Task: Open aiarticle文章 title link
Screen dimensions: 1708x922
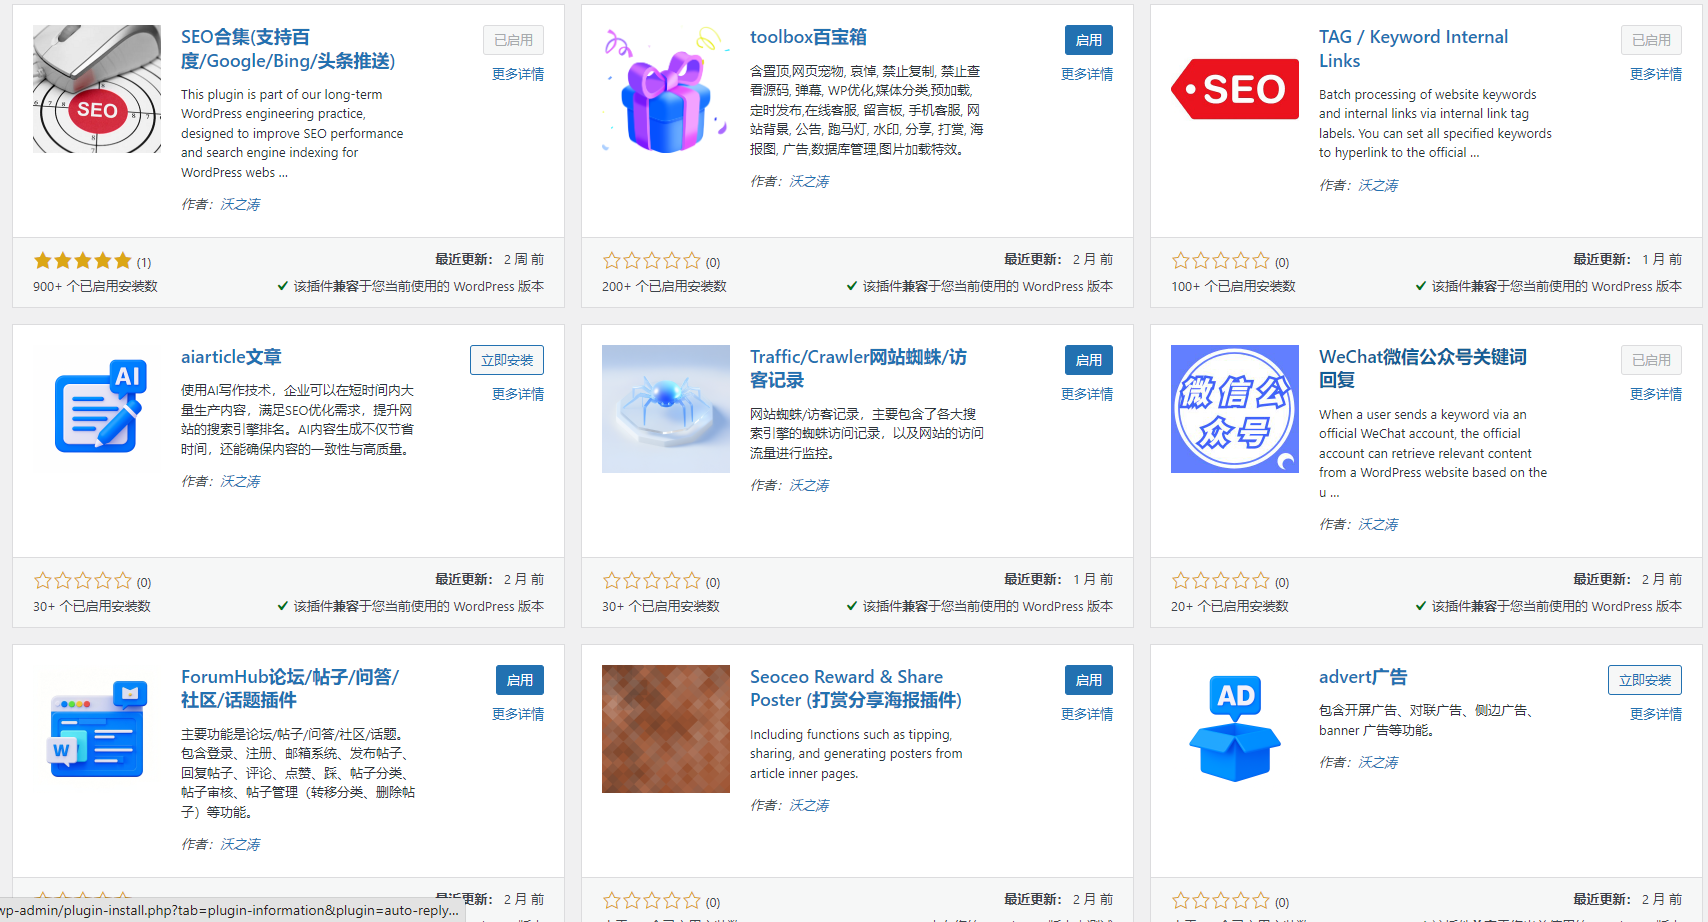Action: point(231,357)
